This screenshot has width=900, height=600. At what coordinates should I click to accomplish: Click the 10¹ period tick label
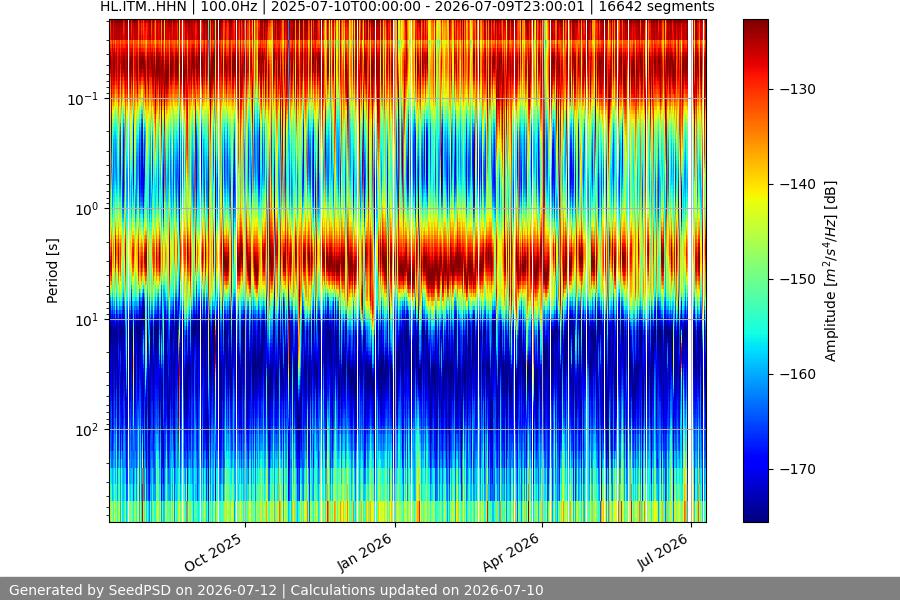pos(87,320)
